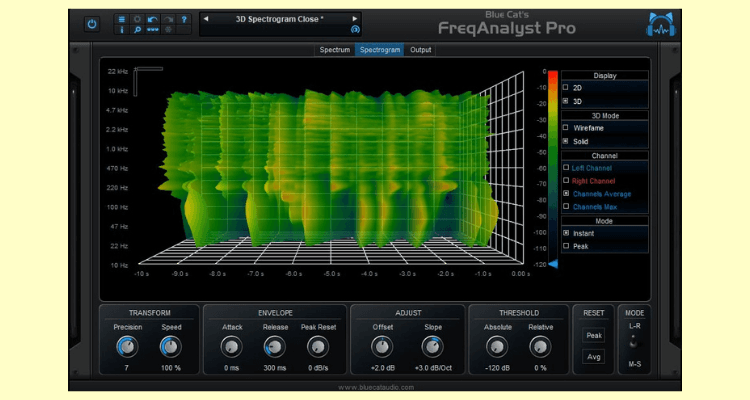The height and width of the screenshot is (400, 750).
Task: Switch to the Output tab
Action: [x=421, y=49]
